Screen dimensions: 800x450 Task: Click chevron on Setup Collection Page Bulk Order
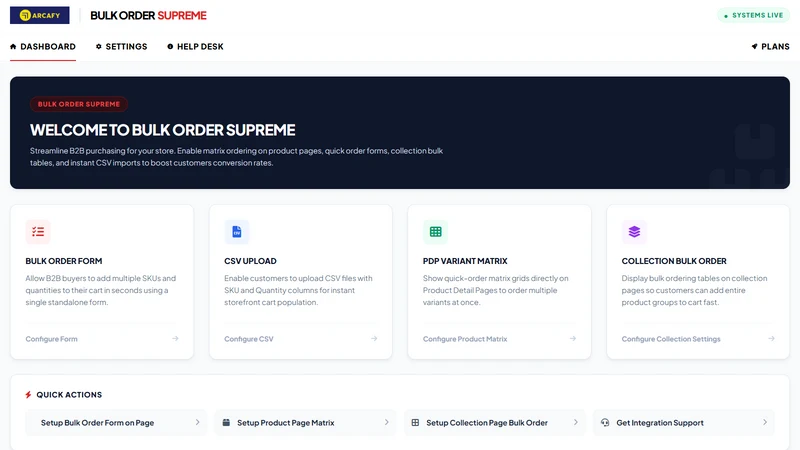(x=576, y=422)
